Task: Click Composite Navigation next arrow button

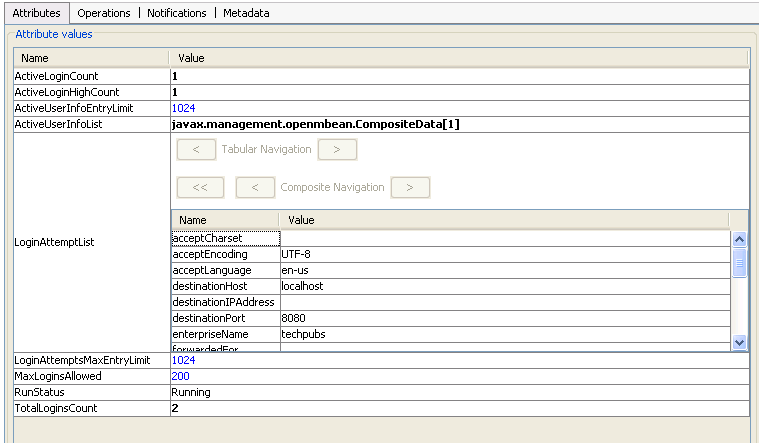Action: (410, 187)
